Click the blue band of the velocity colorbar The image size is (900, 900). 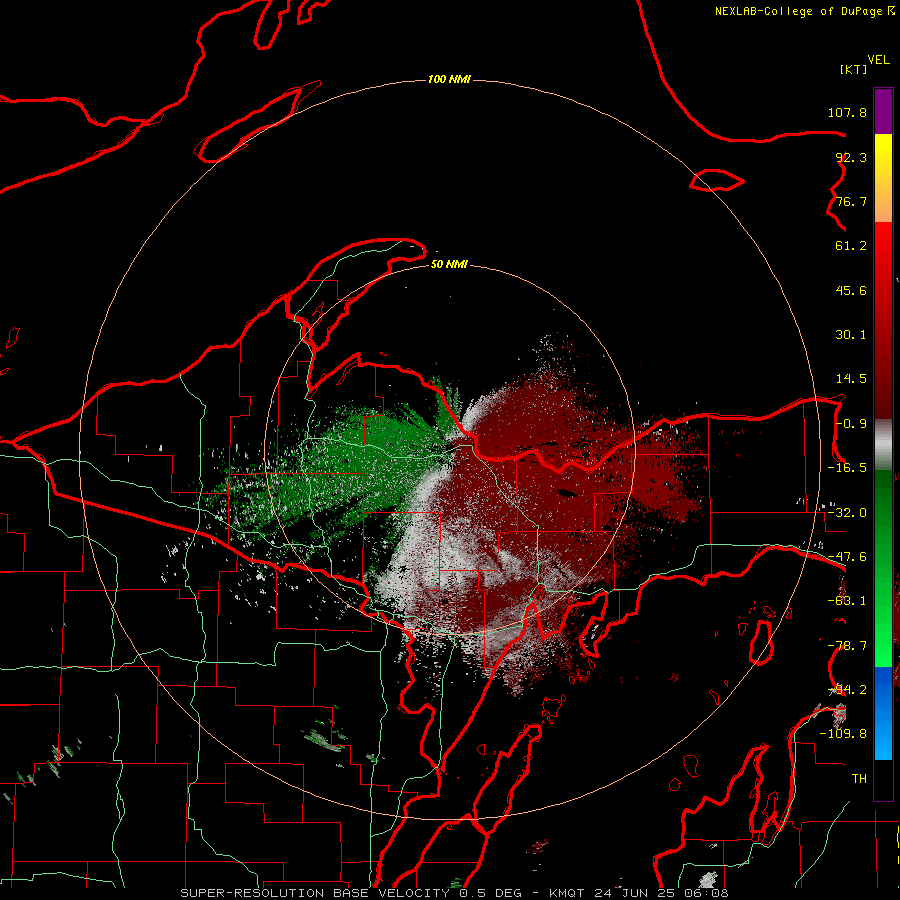point(883,713)
